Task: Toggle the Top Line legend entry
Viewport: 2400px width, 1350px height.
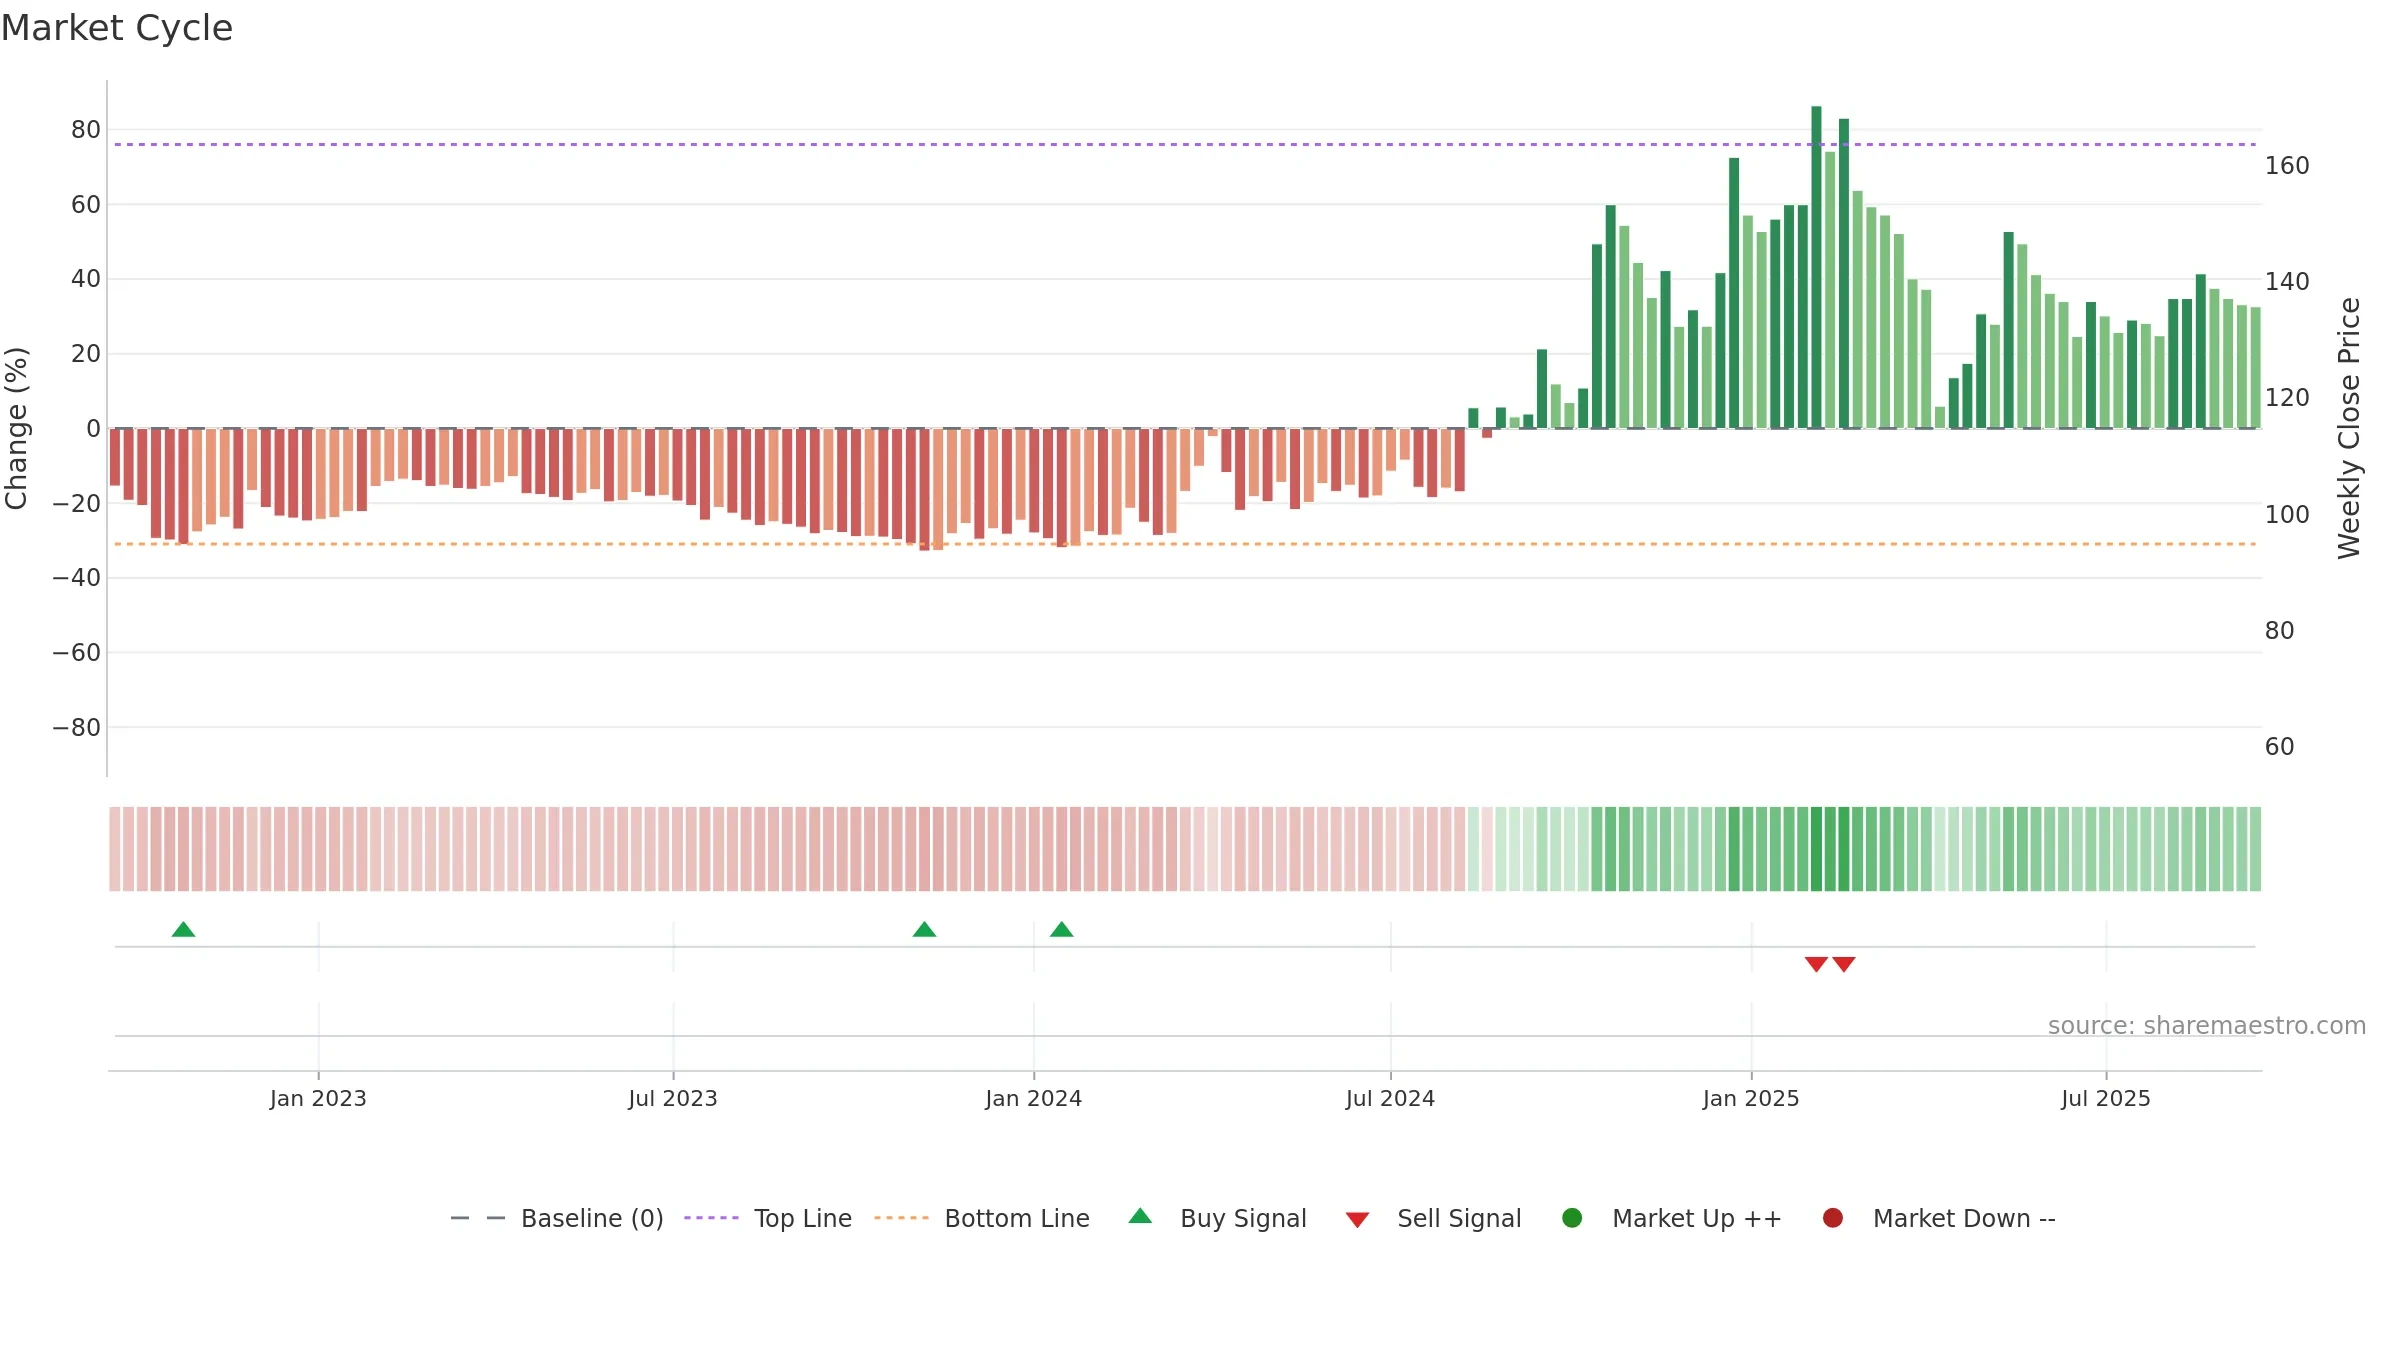Action: point(768,1218)
